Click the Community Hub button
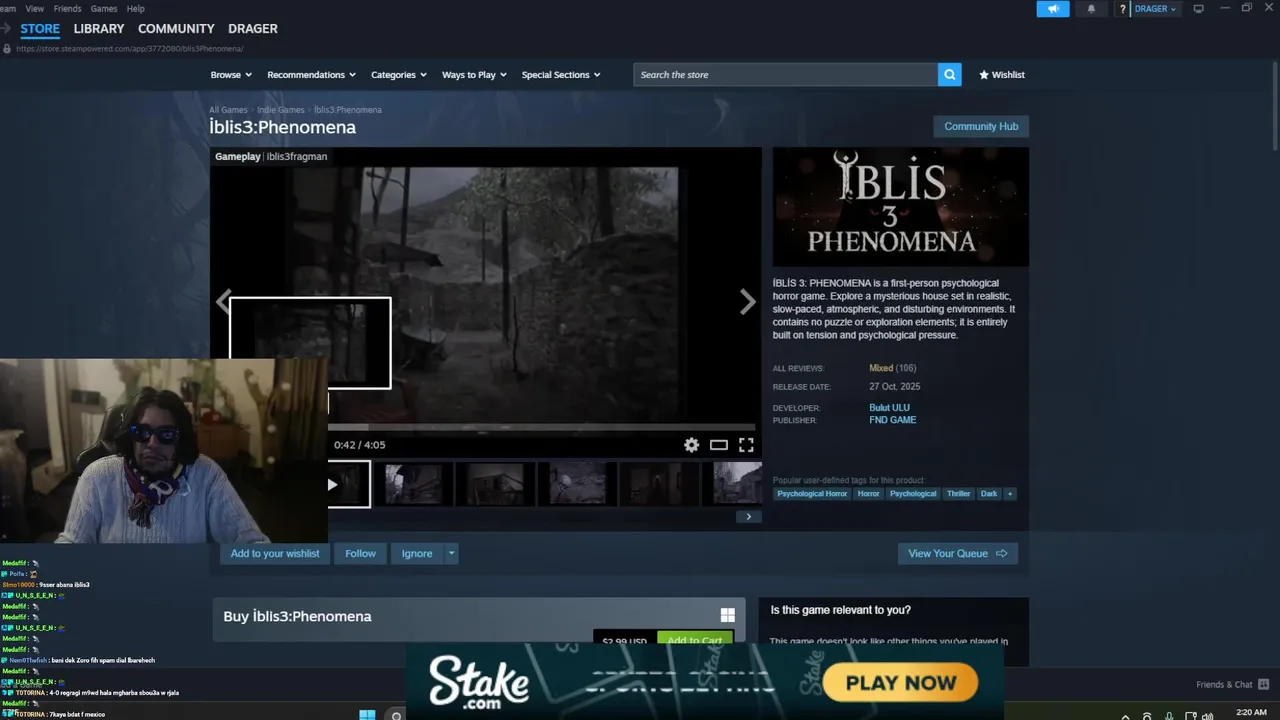Screen dimensions: 1280x720 [x=981, y=126]
